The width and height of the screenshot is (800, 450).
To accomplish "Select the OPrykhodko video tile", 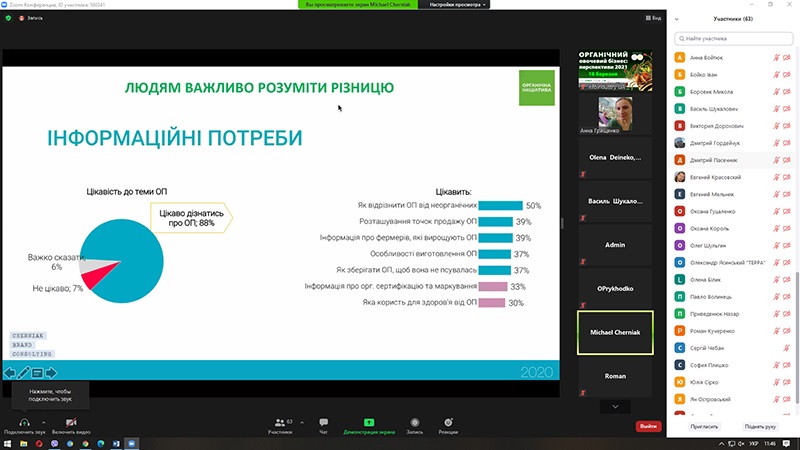I will 615,288.
